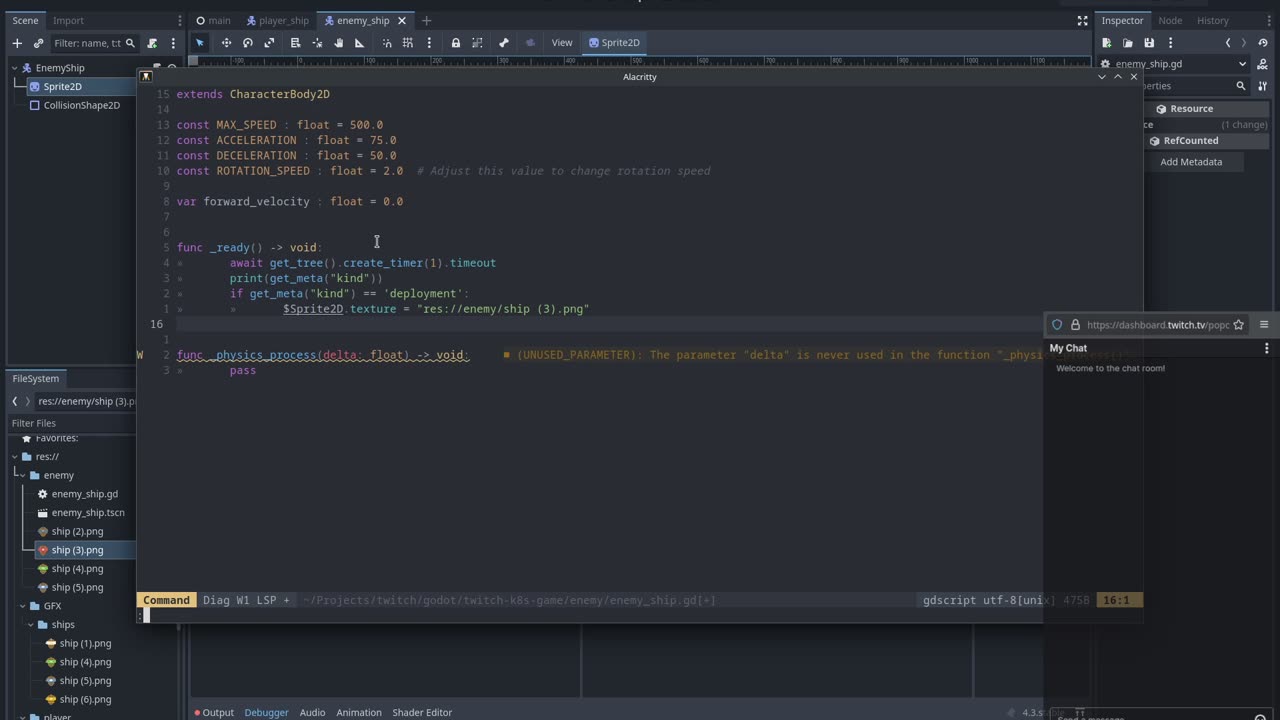
Task: Collapse the enemy folder
Action: click(23, 475)
